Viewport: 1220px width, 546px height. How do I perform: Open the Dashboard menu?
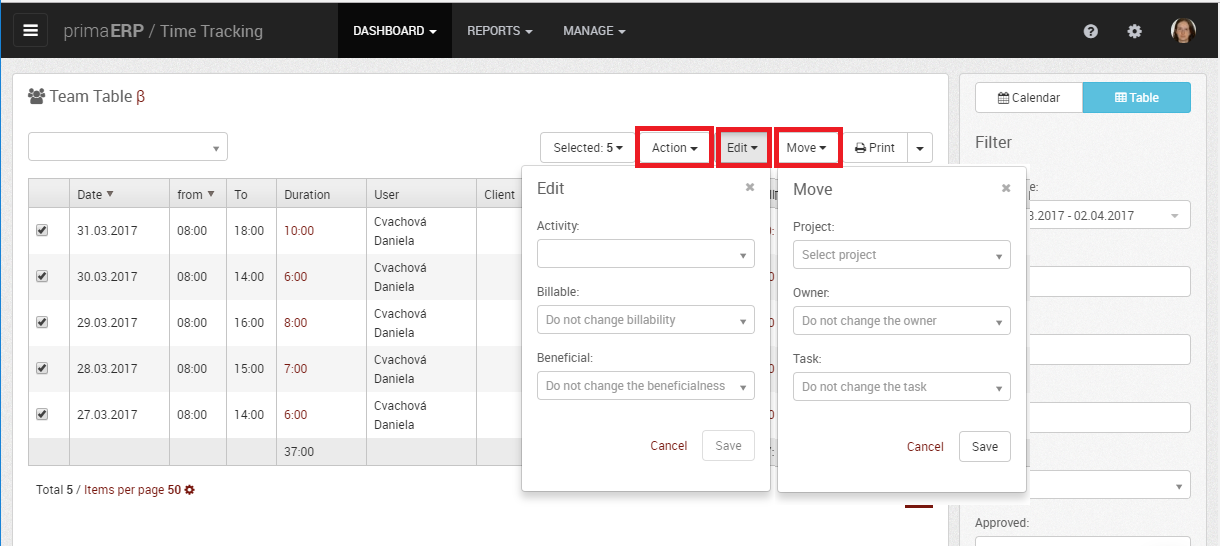[x=395, y=31]
